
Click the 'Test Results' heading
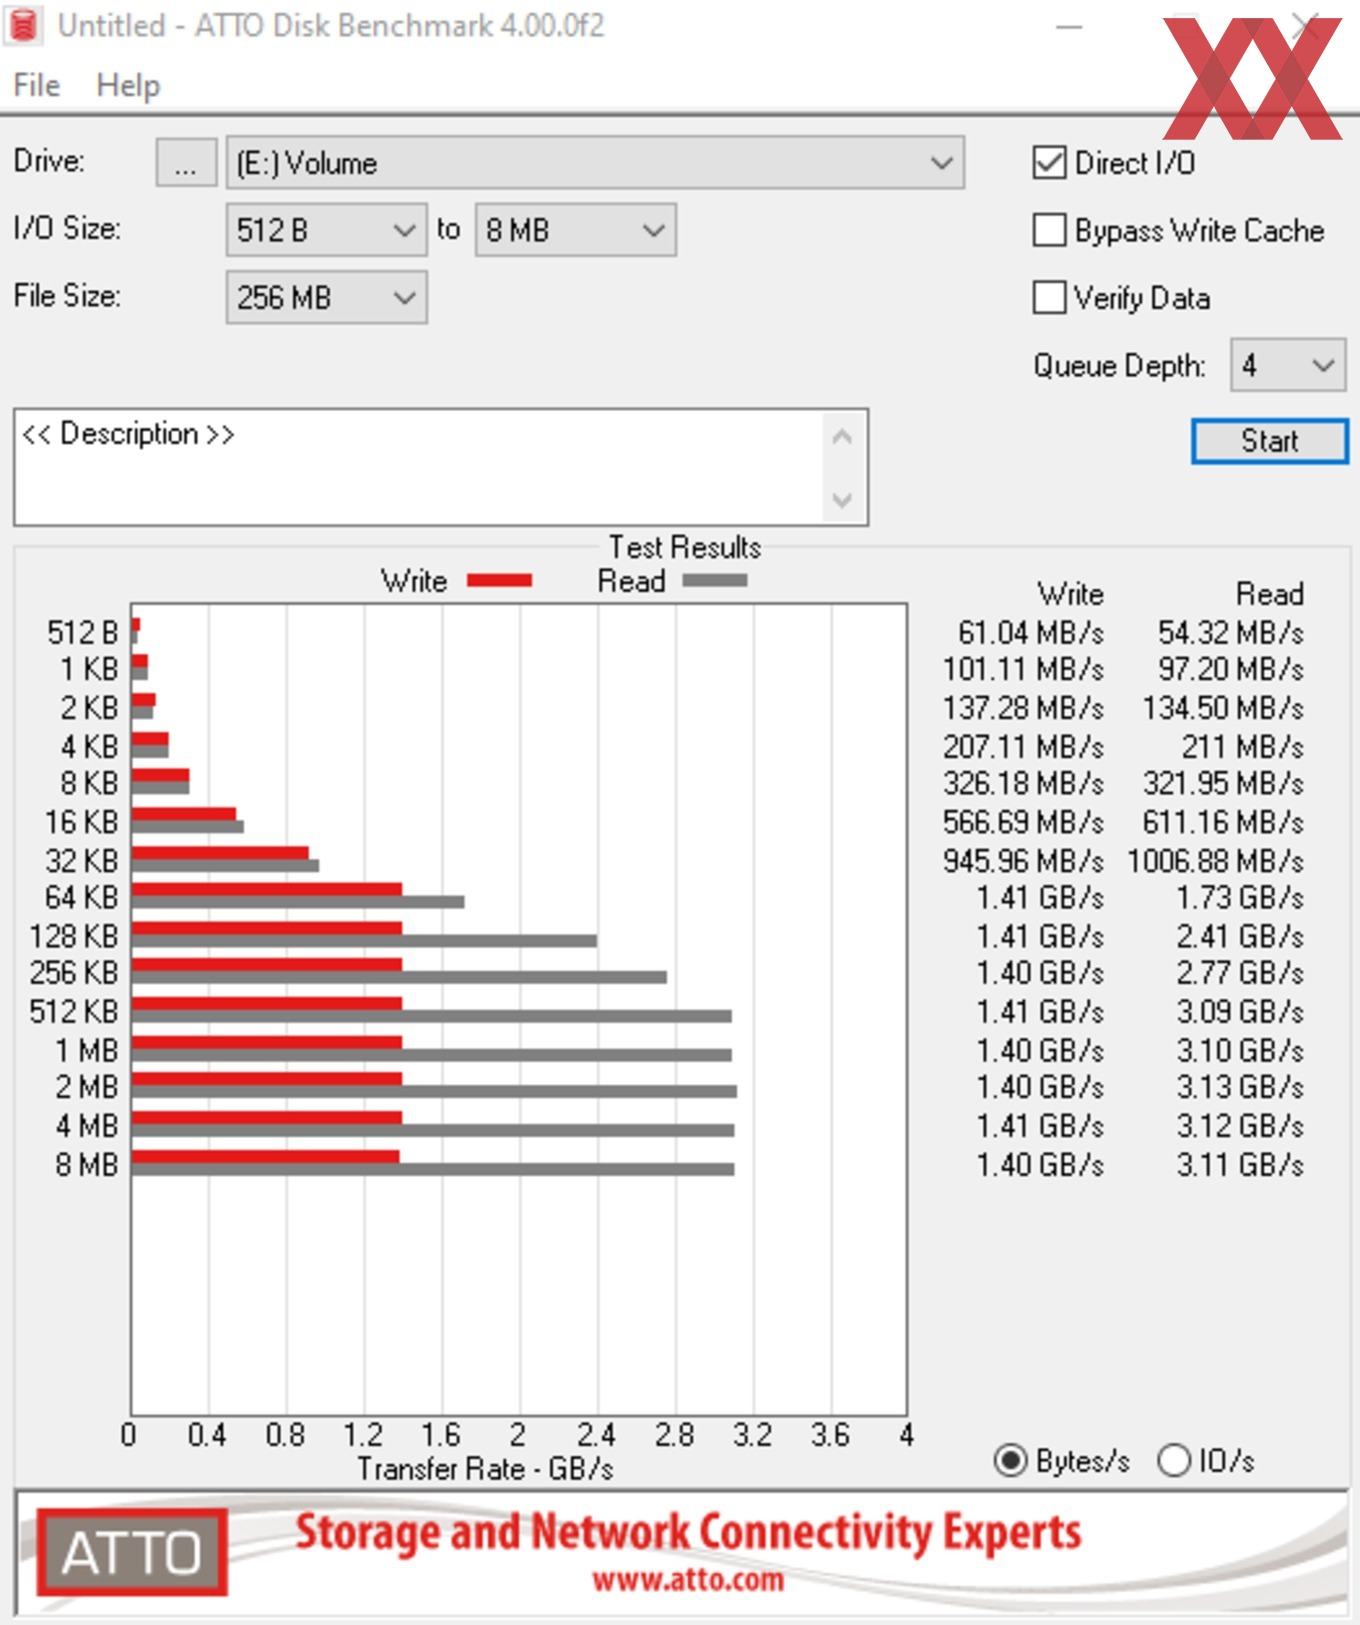click(x=685, y=547)
